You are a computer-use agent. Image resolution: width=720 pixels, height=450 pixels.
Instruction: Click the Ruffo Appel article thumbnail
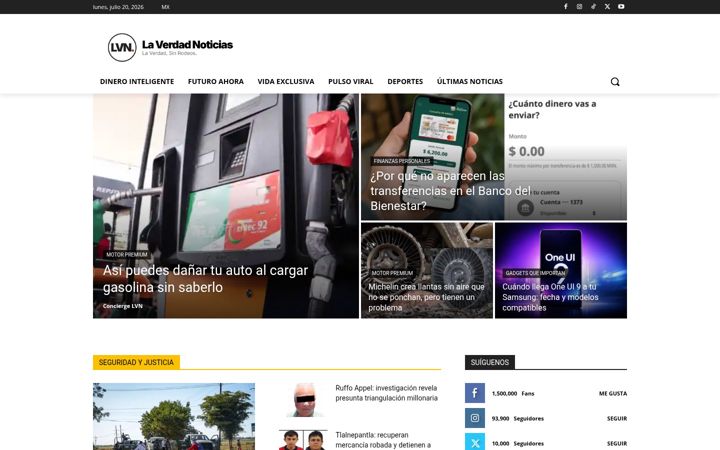point(304,400)
